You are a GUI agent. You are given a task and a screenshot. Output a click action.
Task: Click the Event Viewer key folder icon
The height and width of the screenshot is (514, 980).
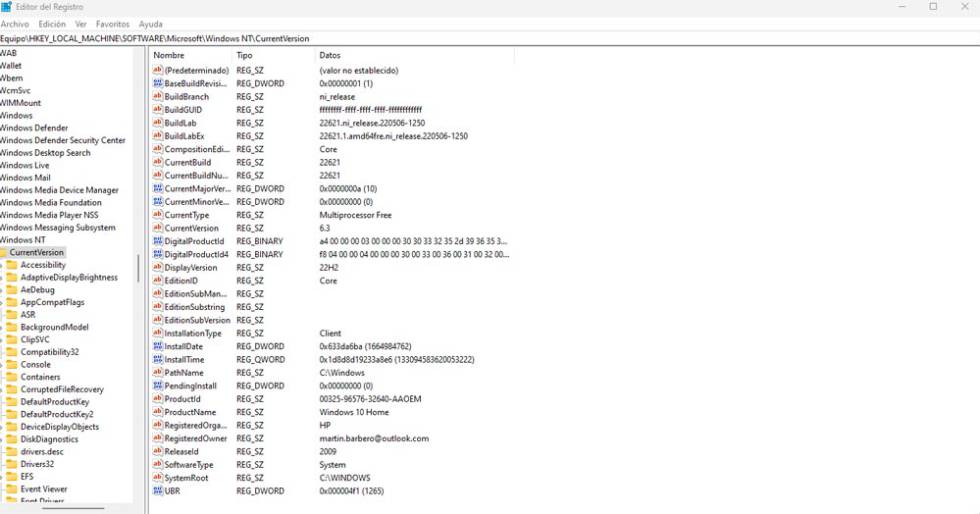click(x=11, y=489)
